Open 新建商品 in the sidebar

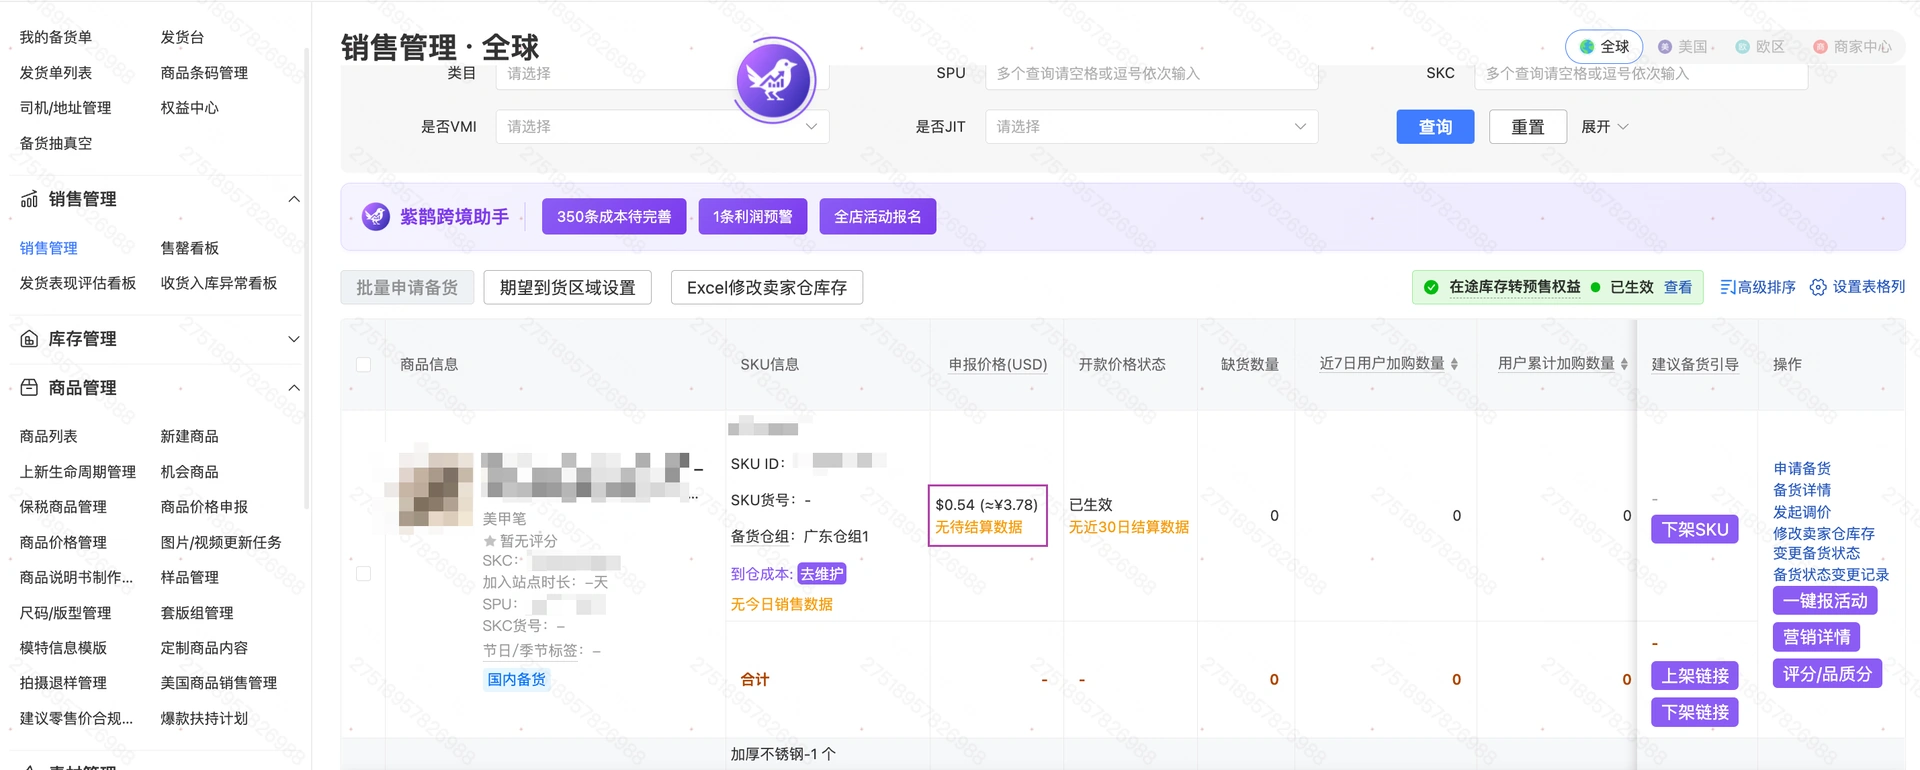[x=189, y=436]
